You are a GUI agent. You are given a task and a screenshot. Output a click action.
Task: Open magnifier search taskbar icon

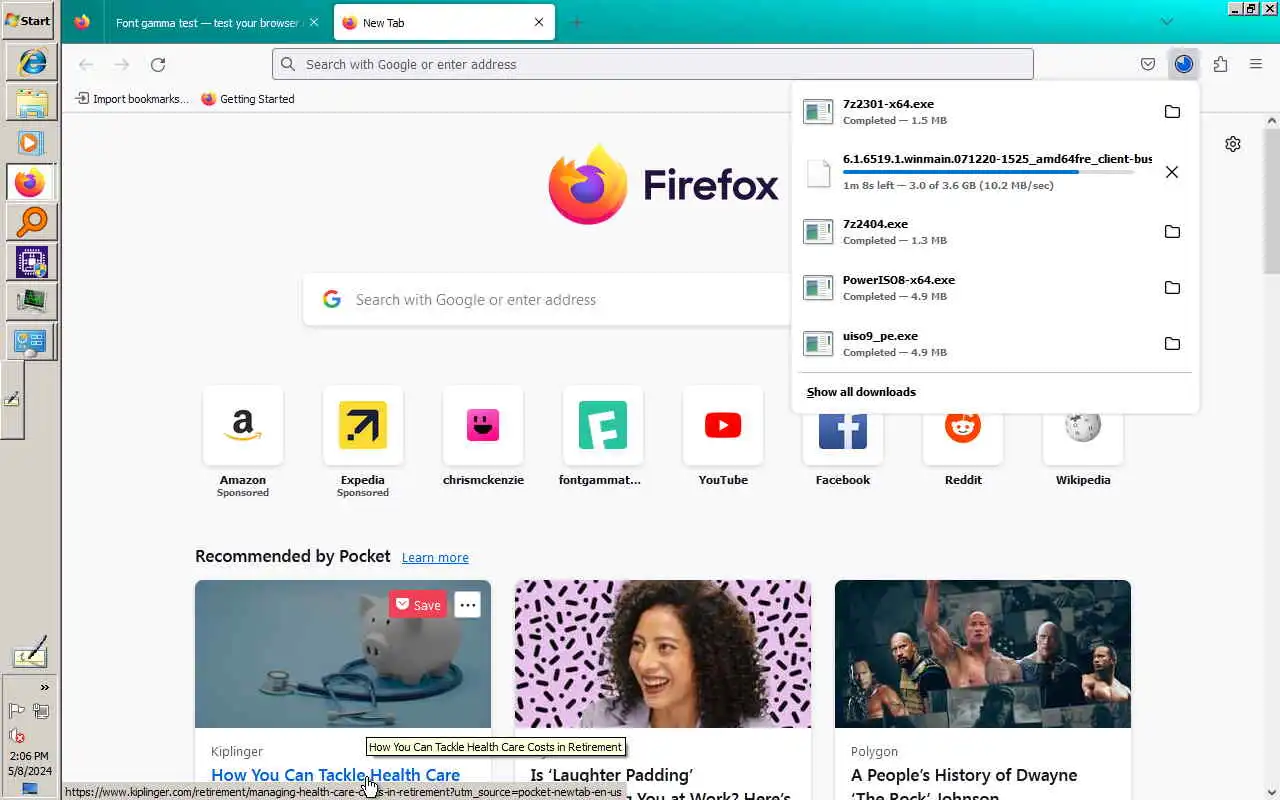coord(32,222)
